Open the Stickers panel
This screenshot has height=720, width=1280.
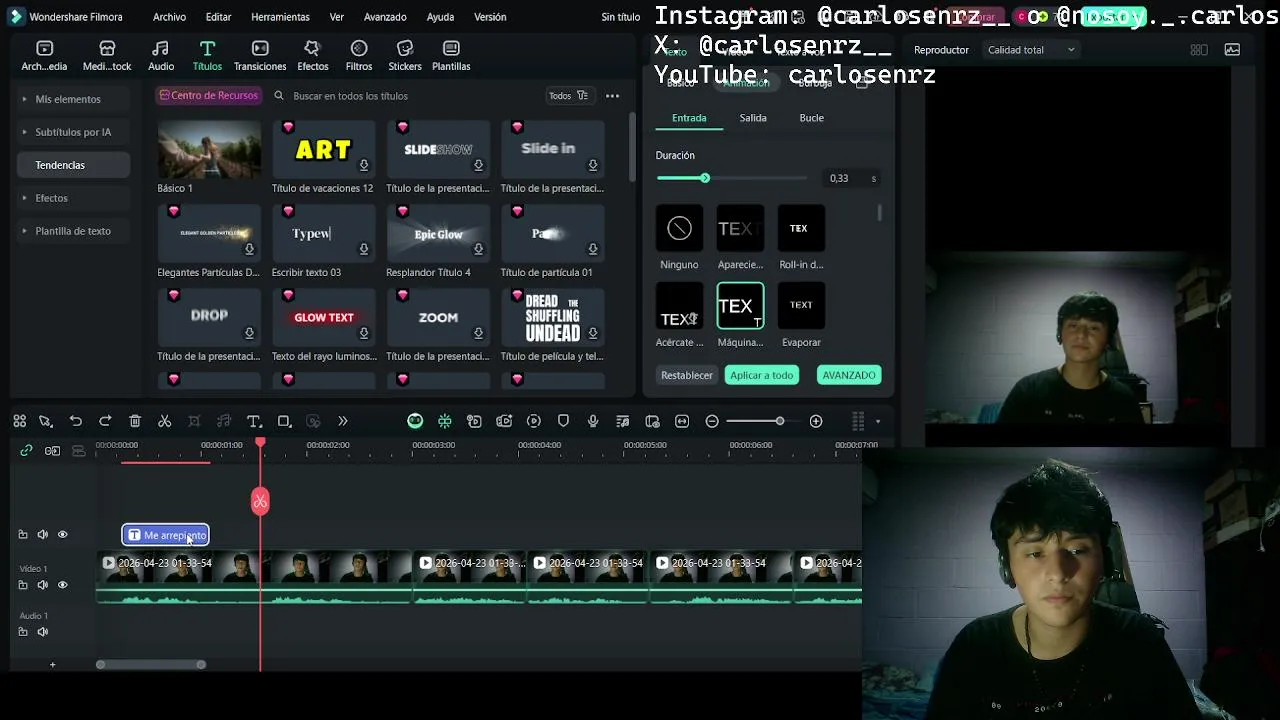405,56
